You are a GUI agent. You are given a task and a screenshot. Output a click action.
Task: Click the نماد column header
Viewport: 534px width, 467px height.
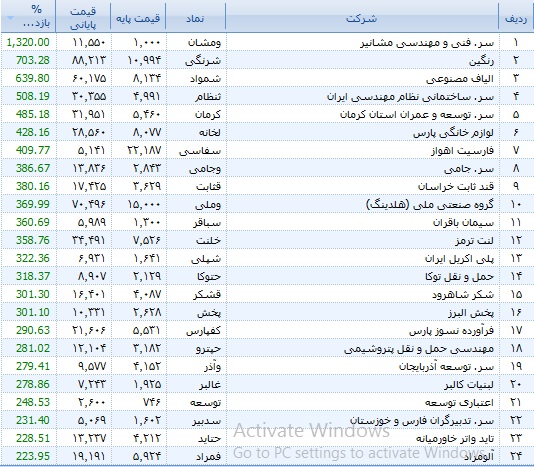point(195,18)
